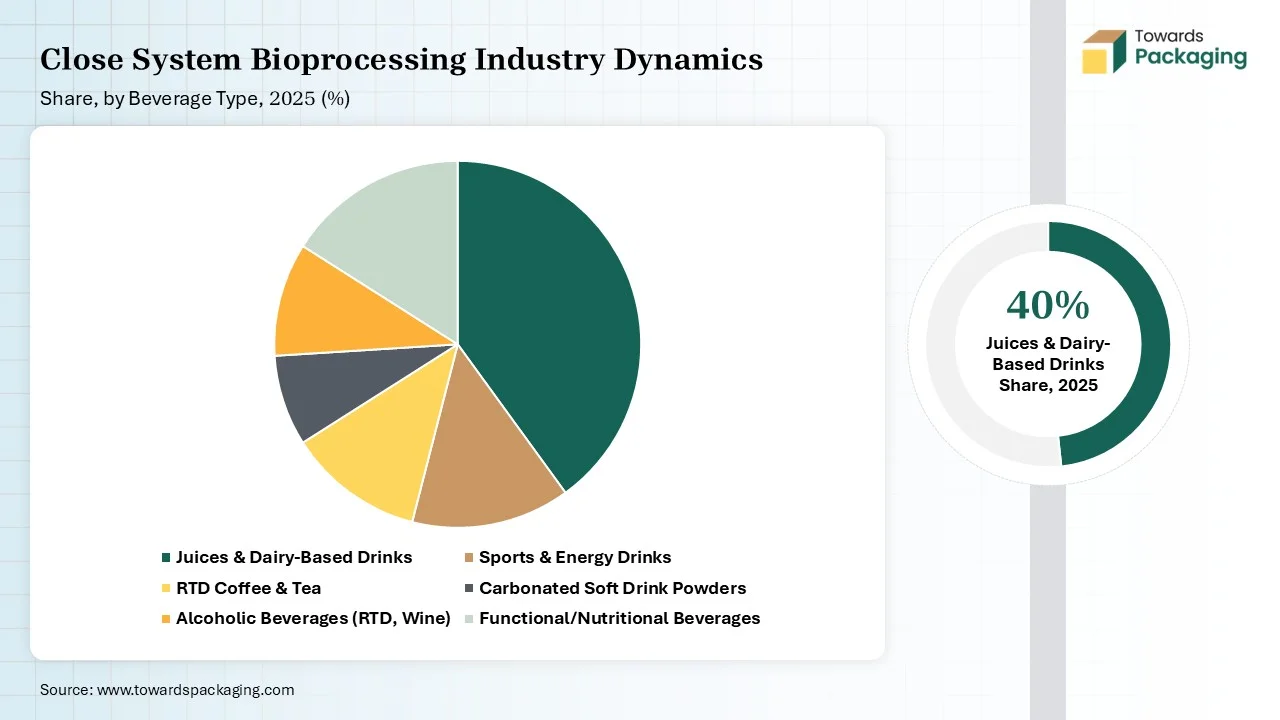Click the RTD Coffee & Tea legend swatch
The height and width of the screenshot is (720, 1280).
[x=166, y=588]
